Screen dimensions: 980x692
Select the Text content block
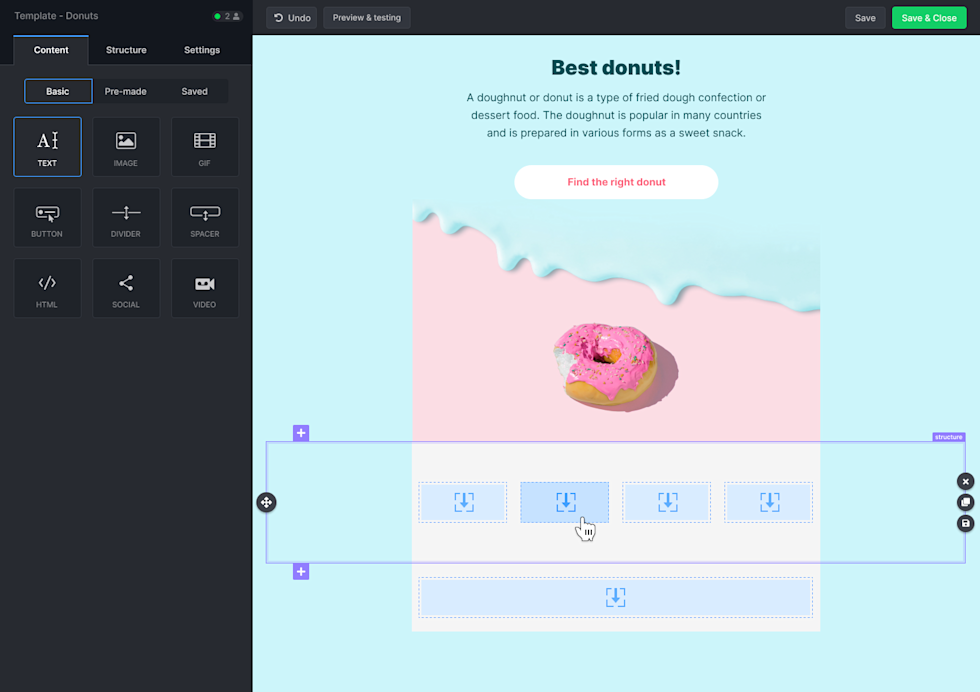(47, 146)
